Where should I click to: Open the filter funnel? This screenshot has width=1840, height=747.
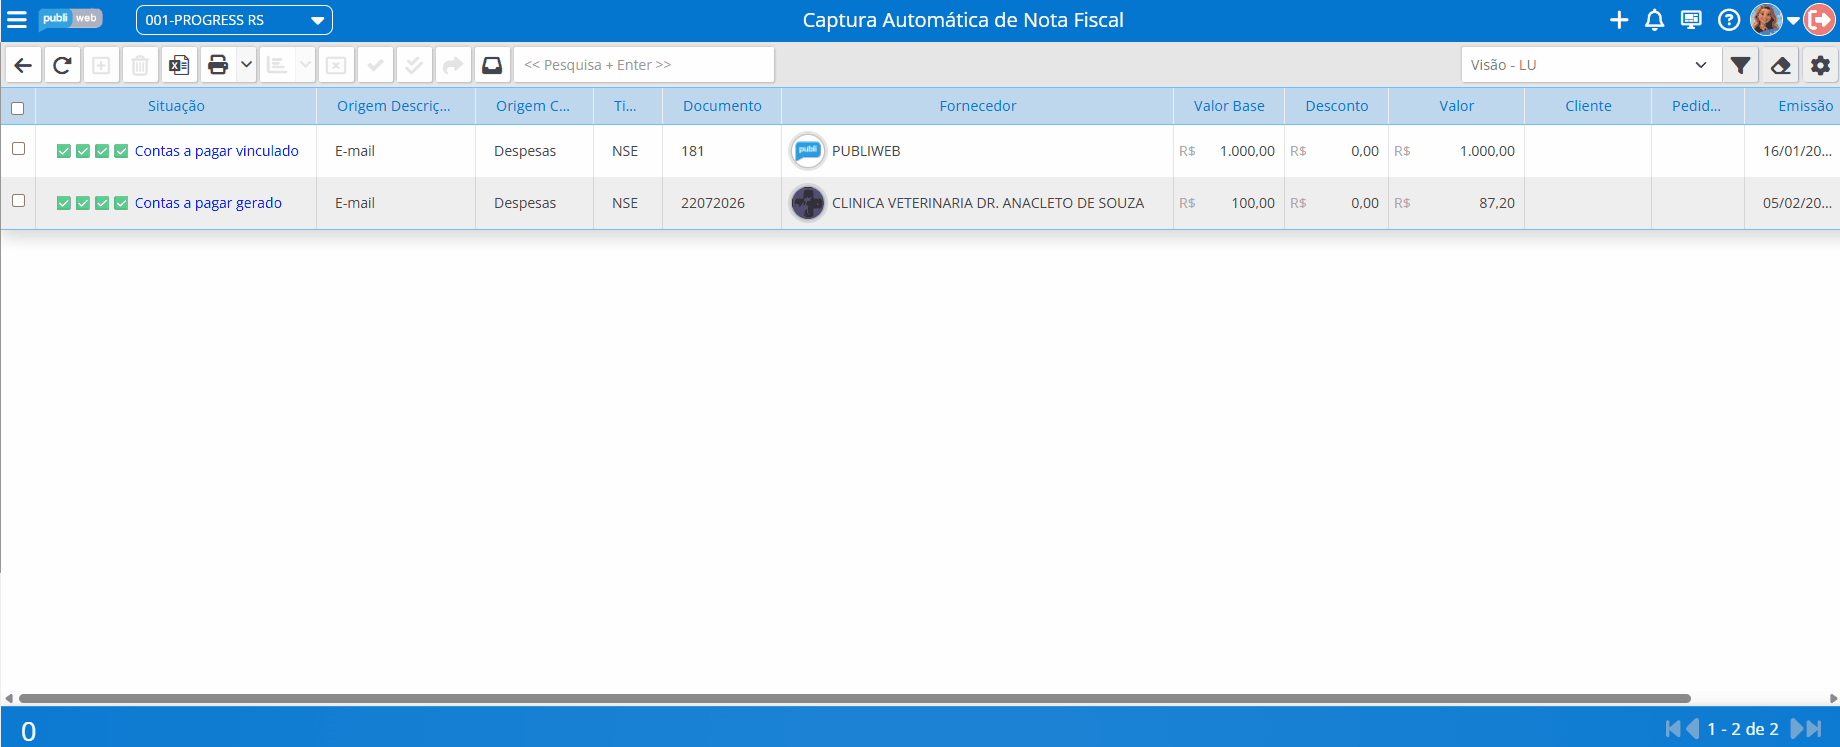click(1741, 65)
